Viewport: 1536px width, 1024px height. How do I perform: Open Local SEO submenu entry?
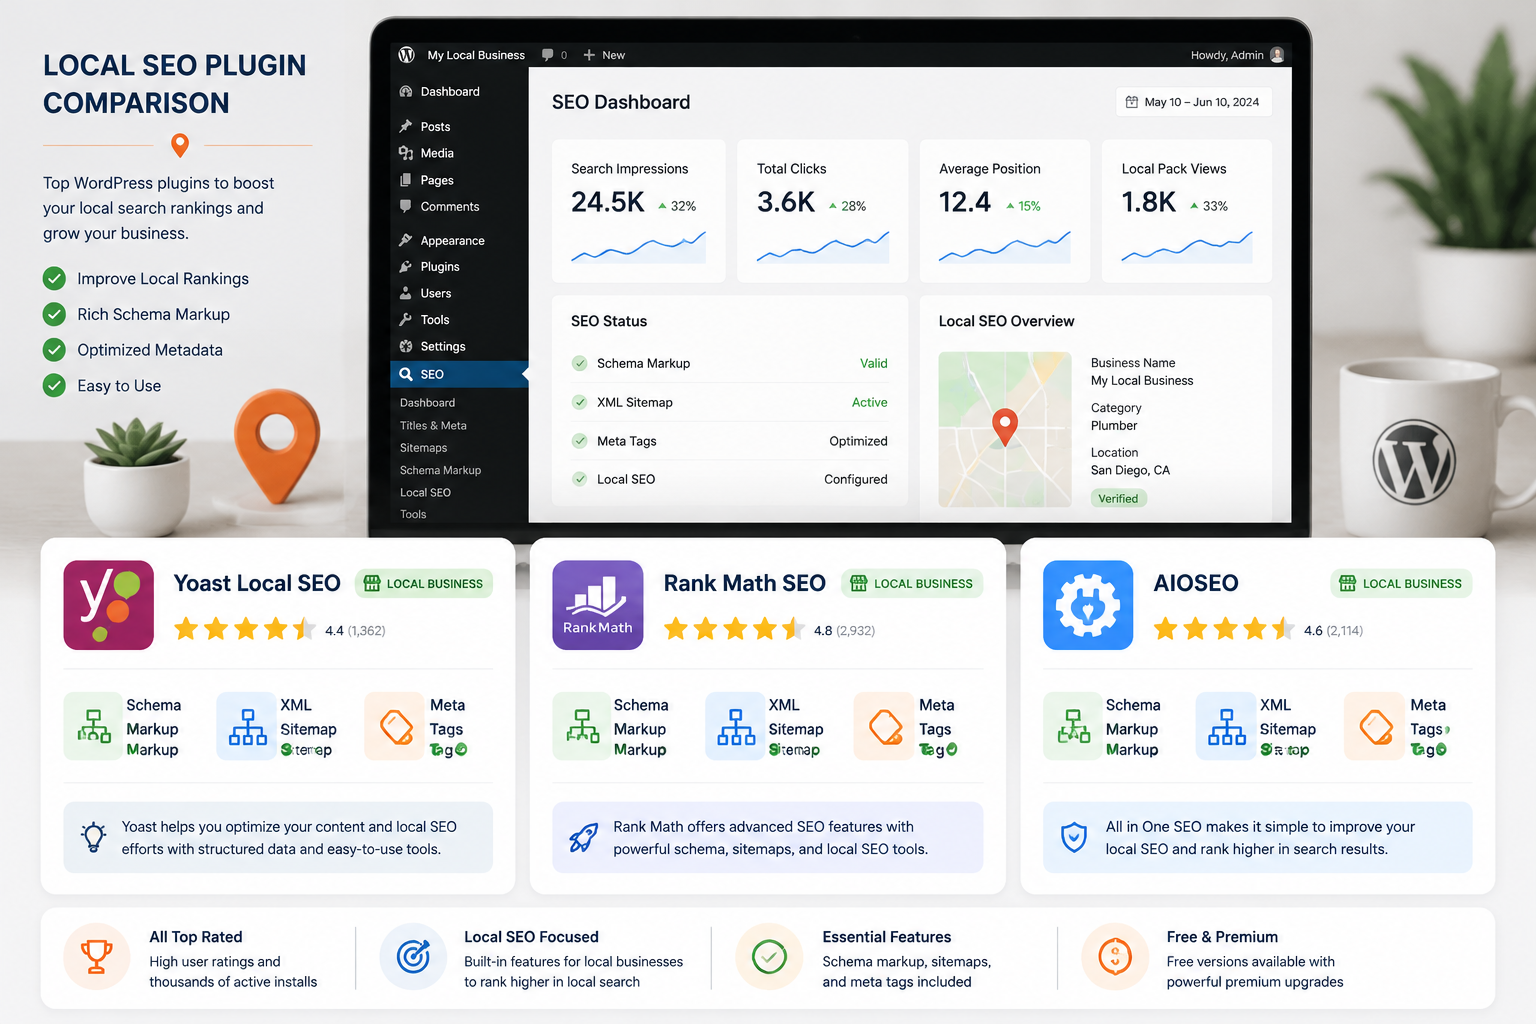(425, 493)
